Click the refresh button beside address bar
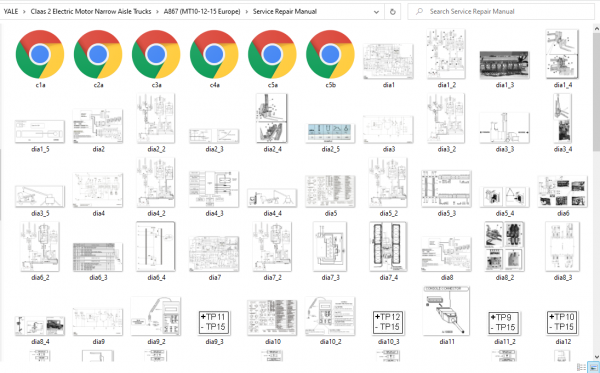The width and height of the screenshot is (600, 373). (x=393, y=12)
